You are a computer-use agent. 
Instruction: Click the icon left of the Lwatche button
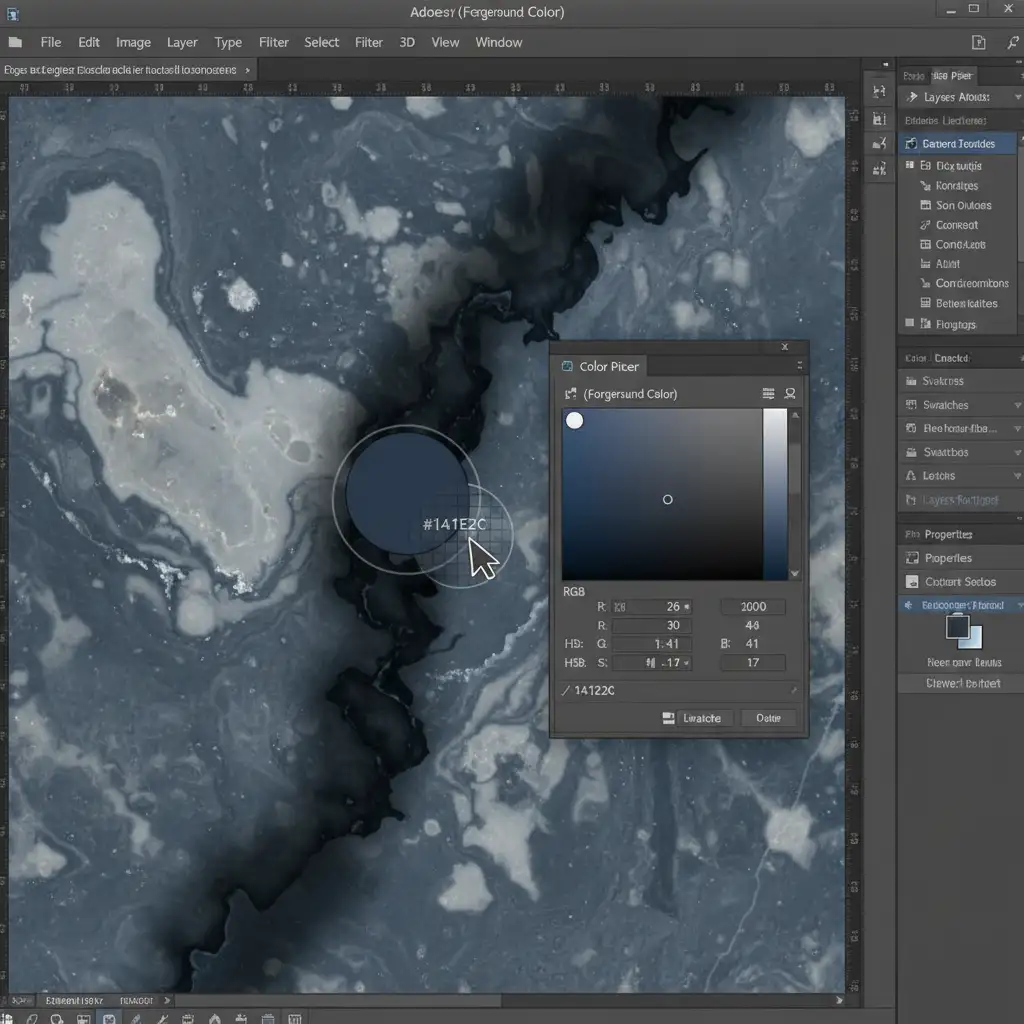[668, 718]
